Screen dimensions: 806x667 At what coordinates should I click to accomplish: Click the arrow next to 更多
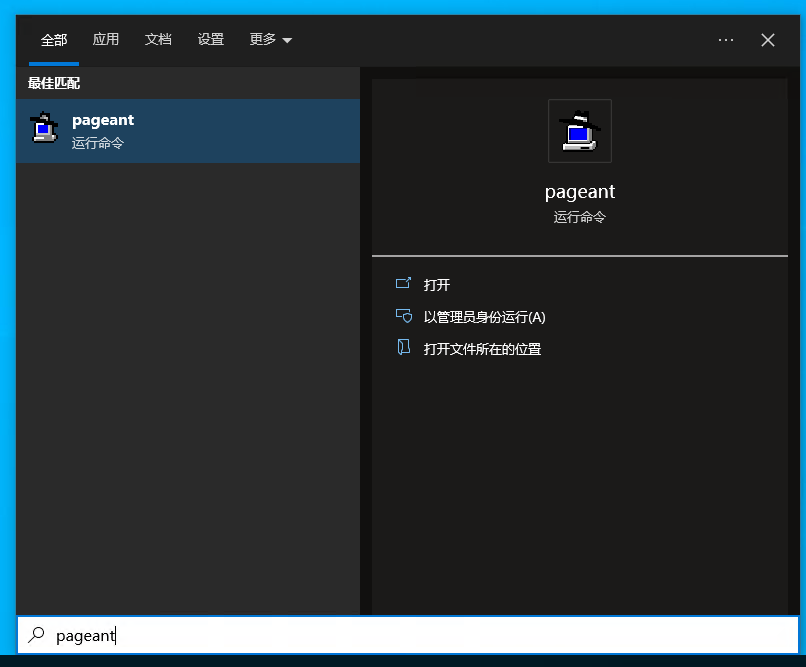coord(288,41)
